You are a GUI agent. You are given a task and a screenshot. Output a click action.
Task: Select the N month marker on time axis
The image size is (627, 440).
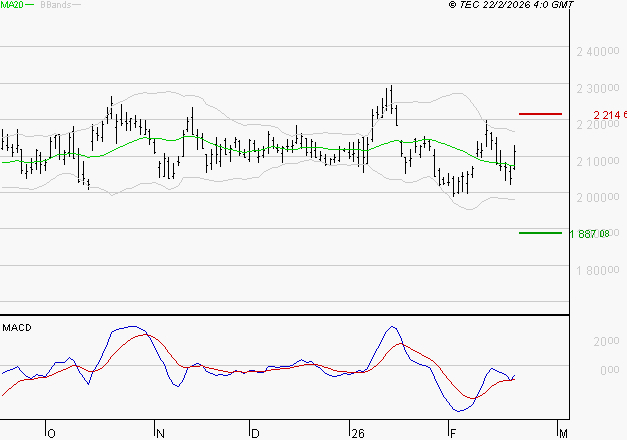159,433
